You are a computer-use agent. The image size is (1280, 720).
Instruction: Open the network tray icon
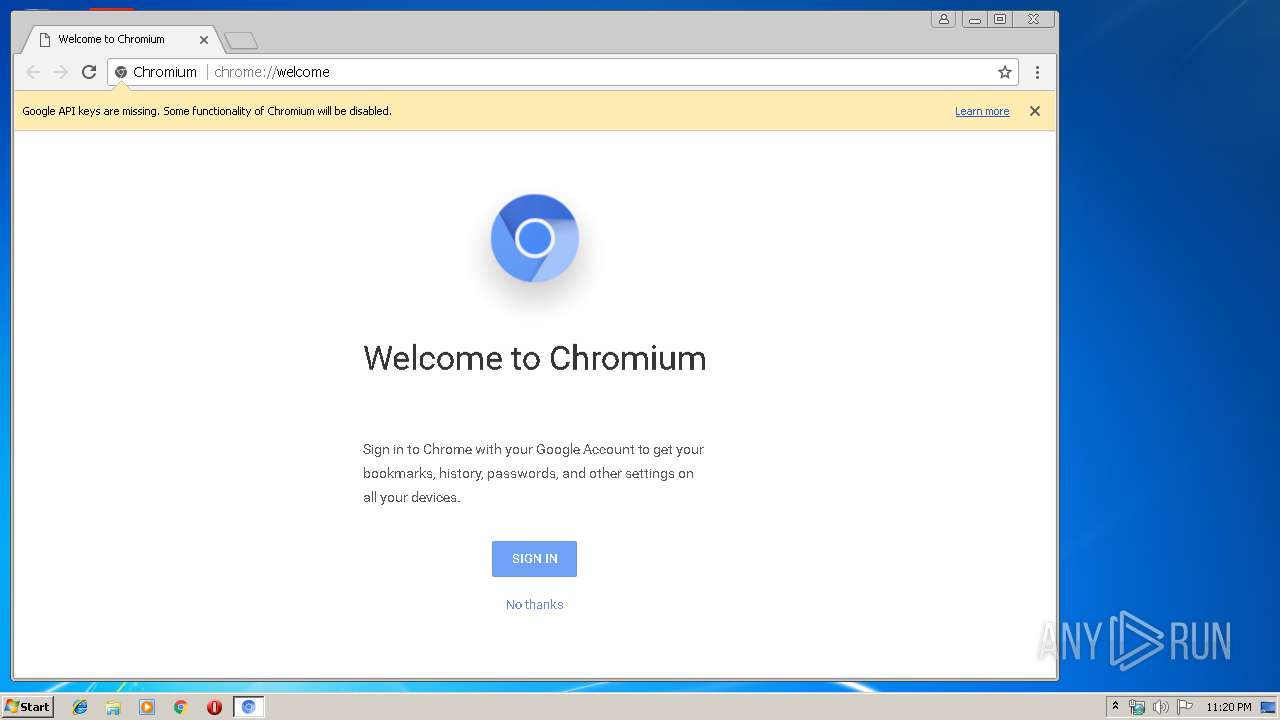1137,707
